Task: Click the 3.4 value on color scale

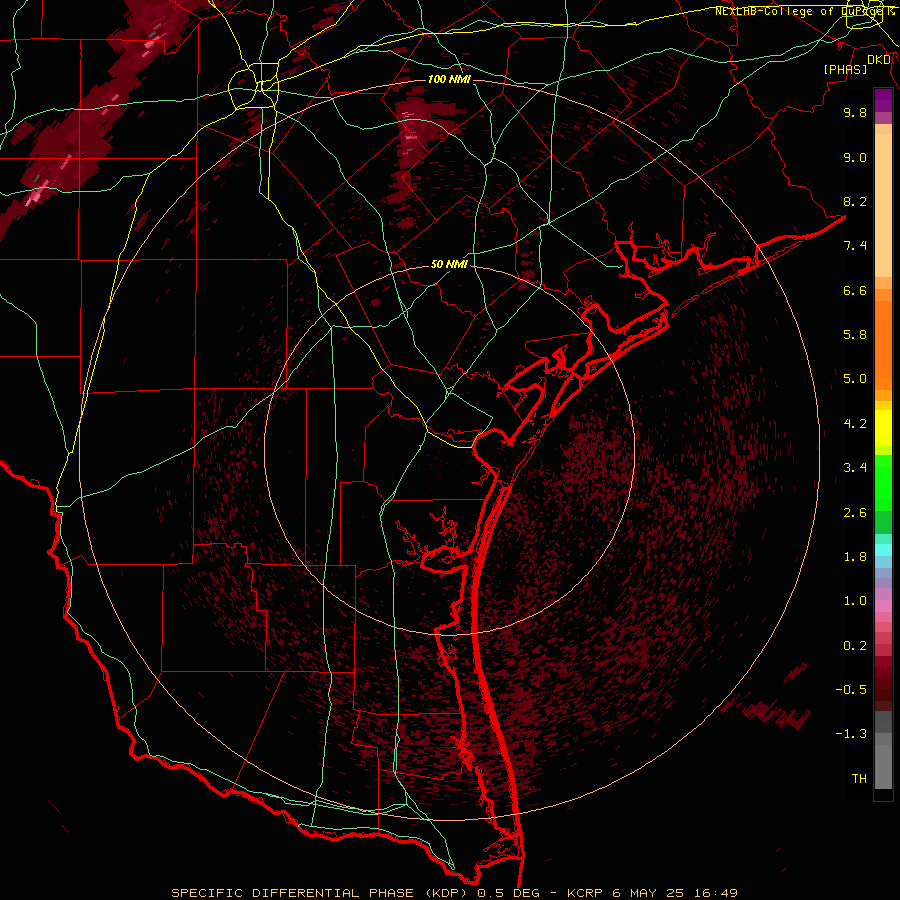Action: [855, 468]
